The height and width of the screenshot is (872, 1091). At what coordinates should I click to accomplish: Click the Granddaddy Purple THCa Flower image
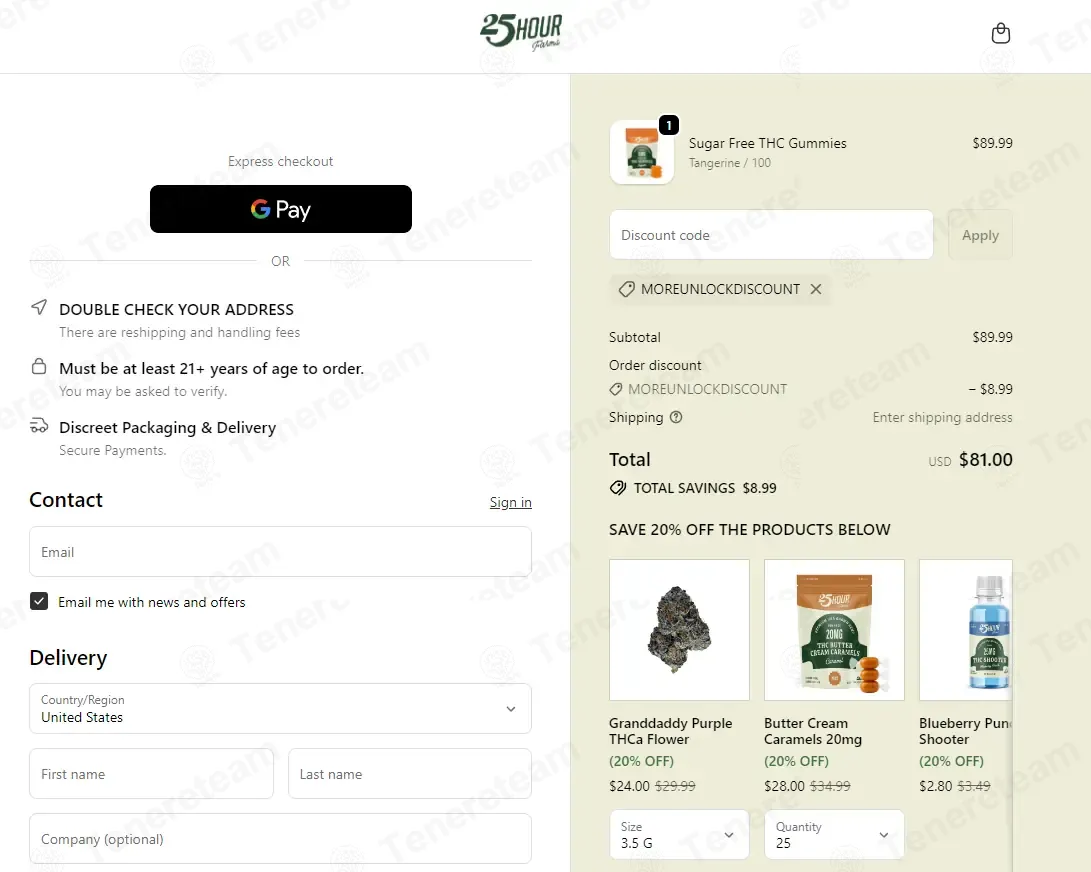679,630
